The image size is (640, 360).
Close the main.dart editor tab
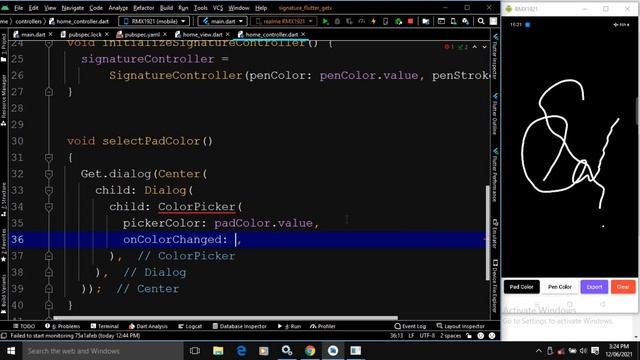51,34
